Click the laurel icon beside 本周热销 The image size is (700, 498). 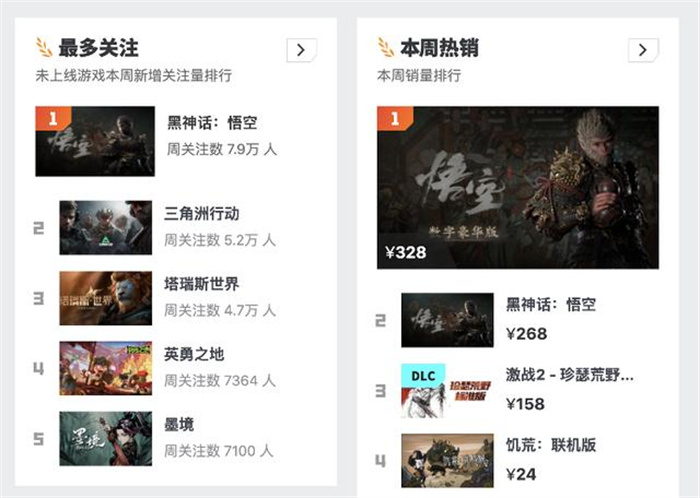386,48
